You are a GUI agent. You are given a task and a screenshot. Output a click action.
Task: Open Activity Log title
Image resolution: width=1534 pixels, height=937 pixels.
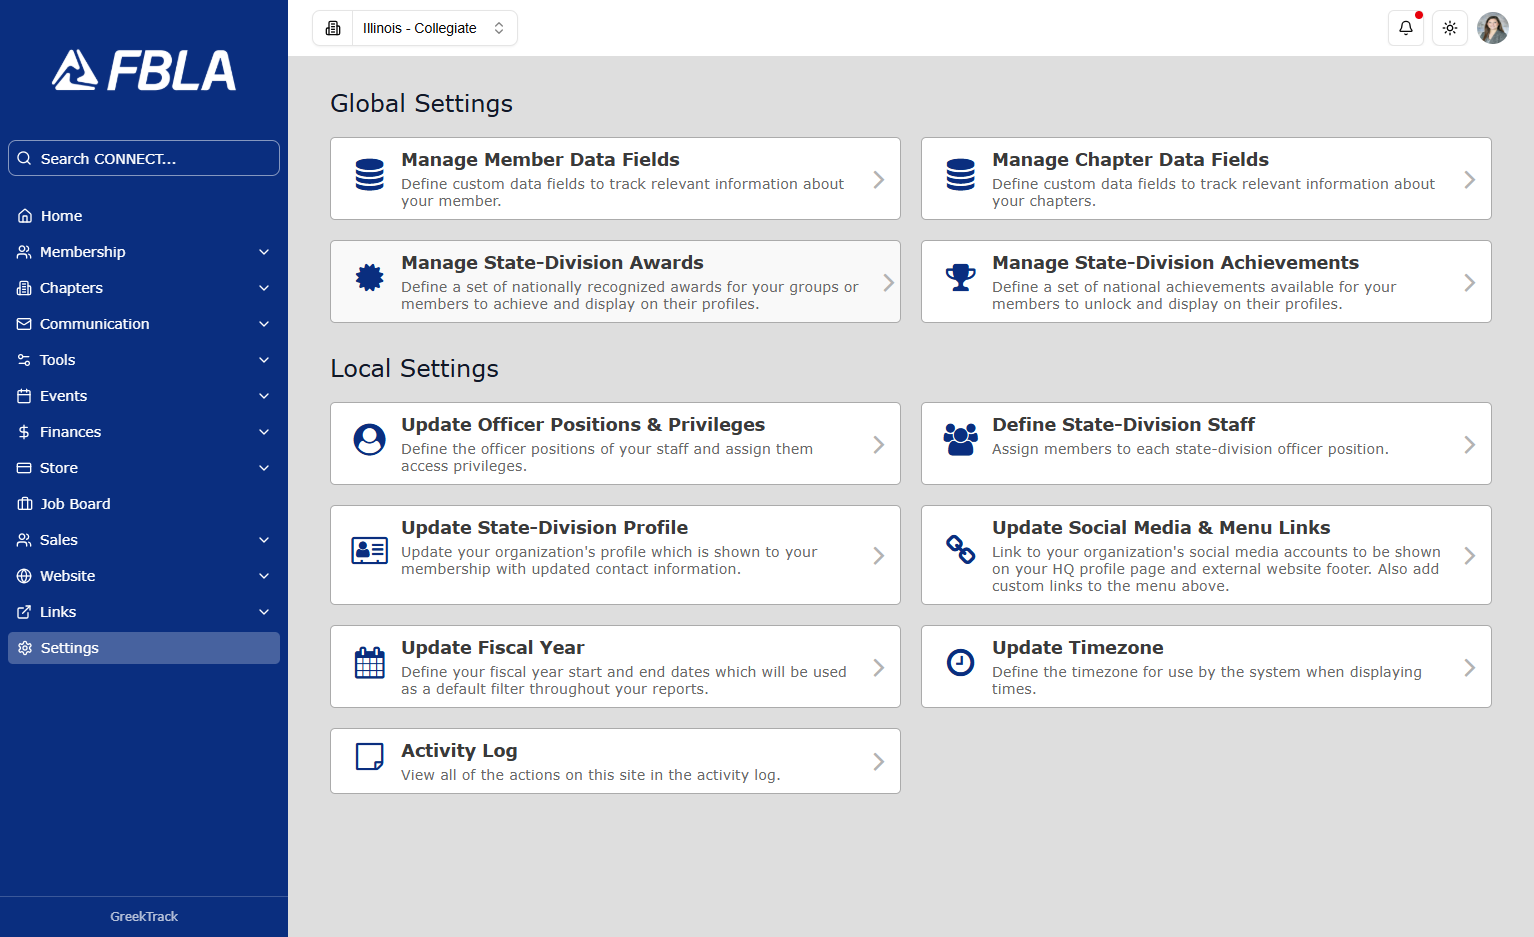(459, 751)
